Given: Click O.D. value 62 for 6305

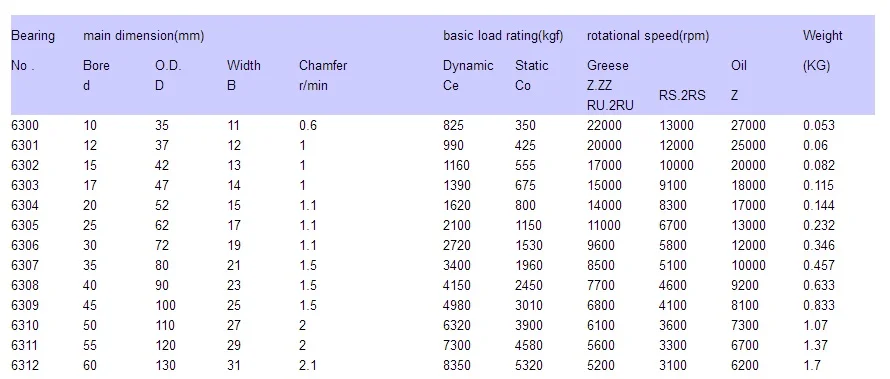Looking at the screenshot, I should point(162,225).
